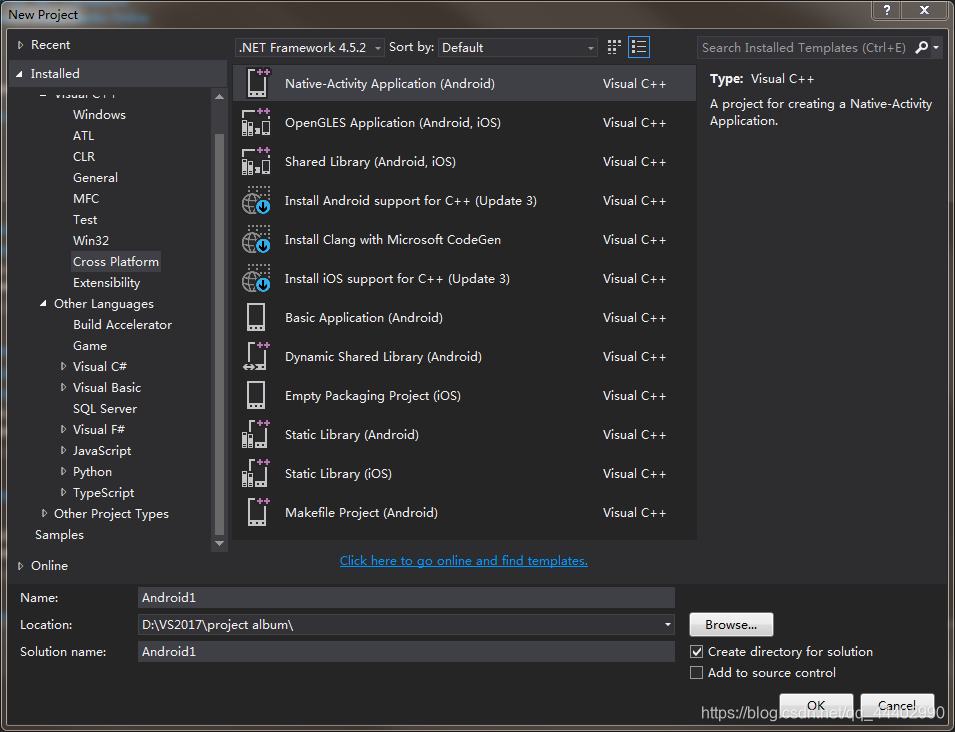955x732 pixels.
Task: Toggle Create directory for solution checkbox
Action: 697,652
